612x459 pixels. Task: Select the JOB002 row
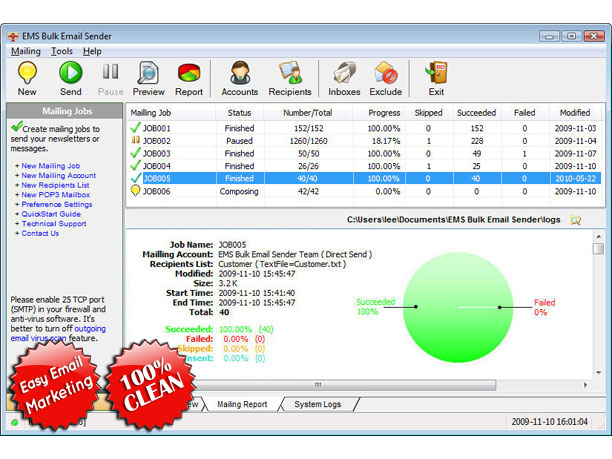tap(365, 141)
